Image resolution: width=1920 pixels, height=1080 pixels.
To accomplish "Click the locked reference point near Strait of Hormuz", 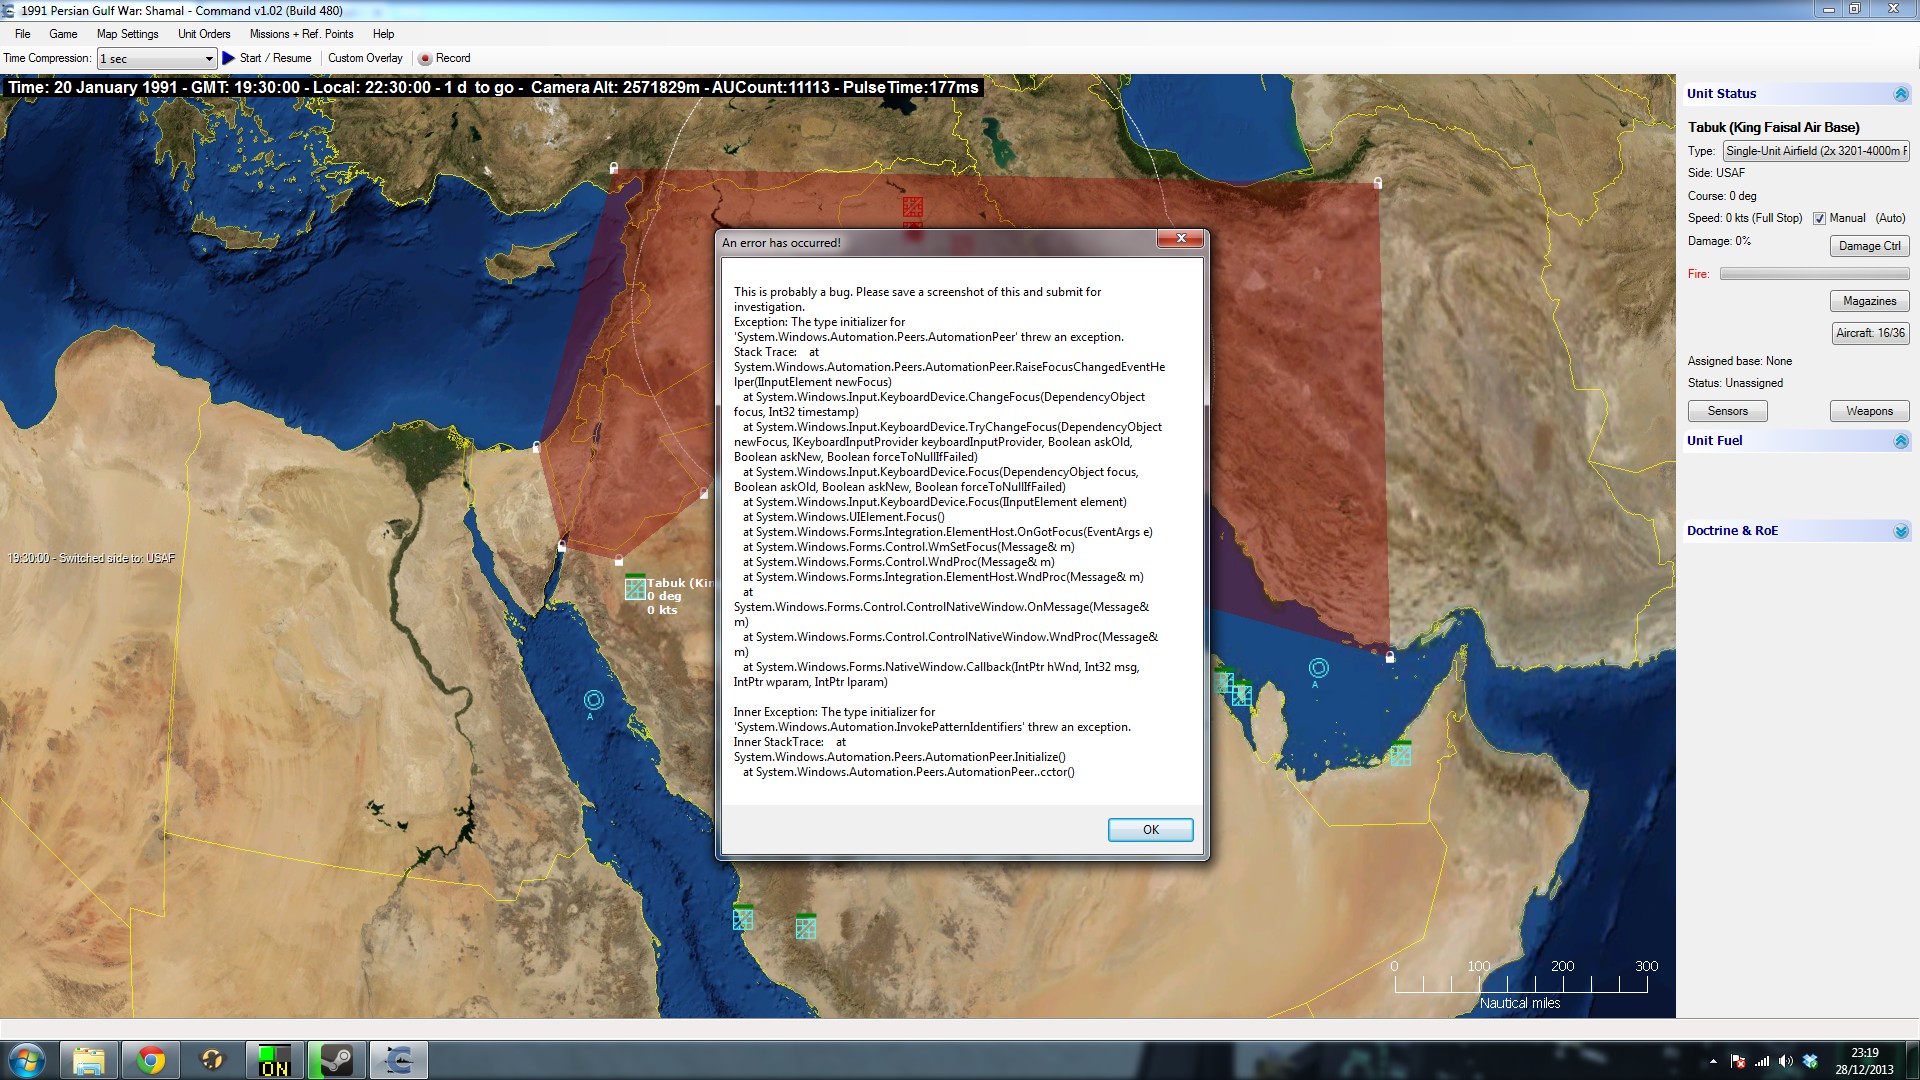I will click(x=1390, y=657).
